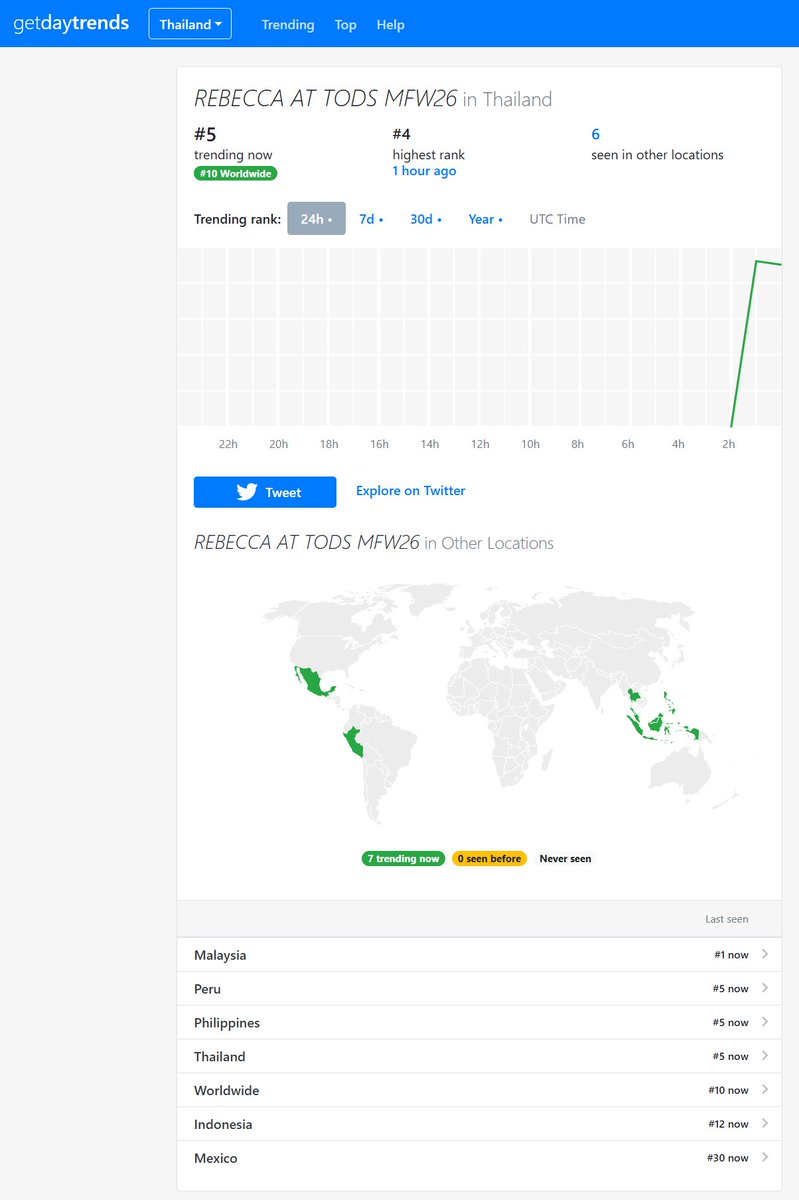Select the 24h trending rank tab
799x1200 pixels.
click(x=316, y=219)
